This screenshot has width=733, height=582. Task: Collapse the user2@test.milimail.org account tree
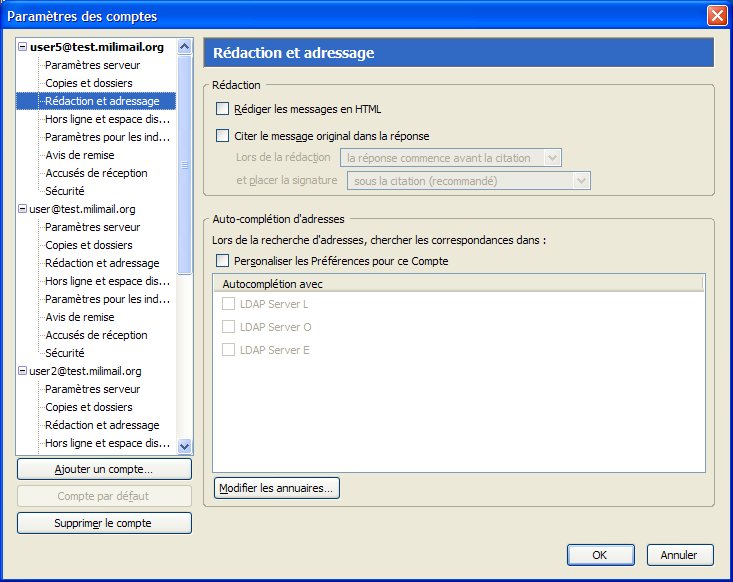(23, 371)
